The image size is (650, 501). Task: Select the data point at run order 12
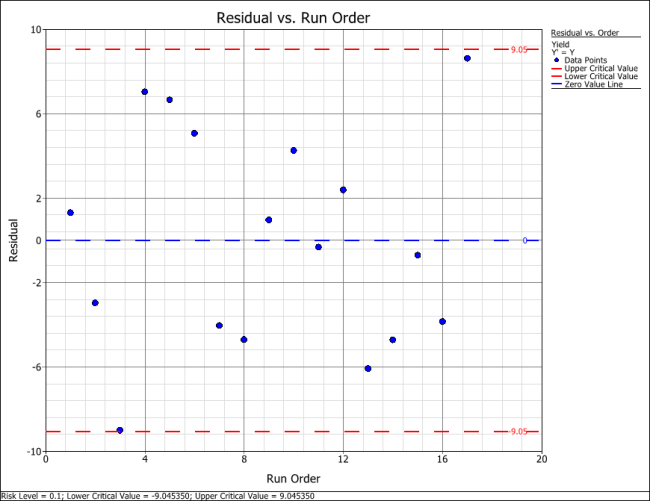click(x=343, y=190)
